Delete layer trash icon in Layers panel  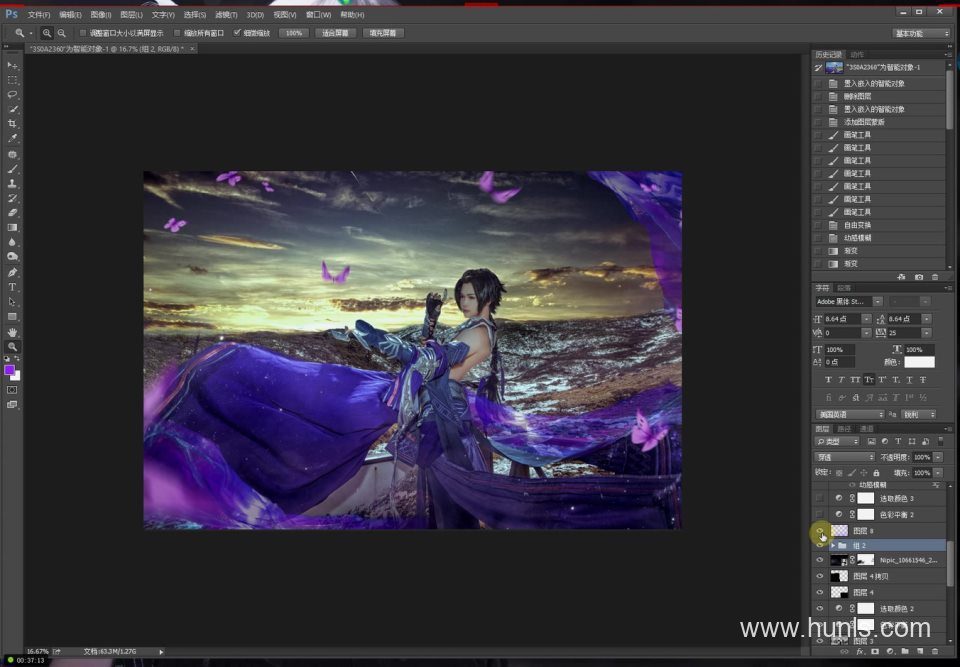(935, 652)
